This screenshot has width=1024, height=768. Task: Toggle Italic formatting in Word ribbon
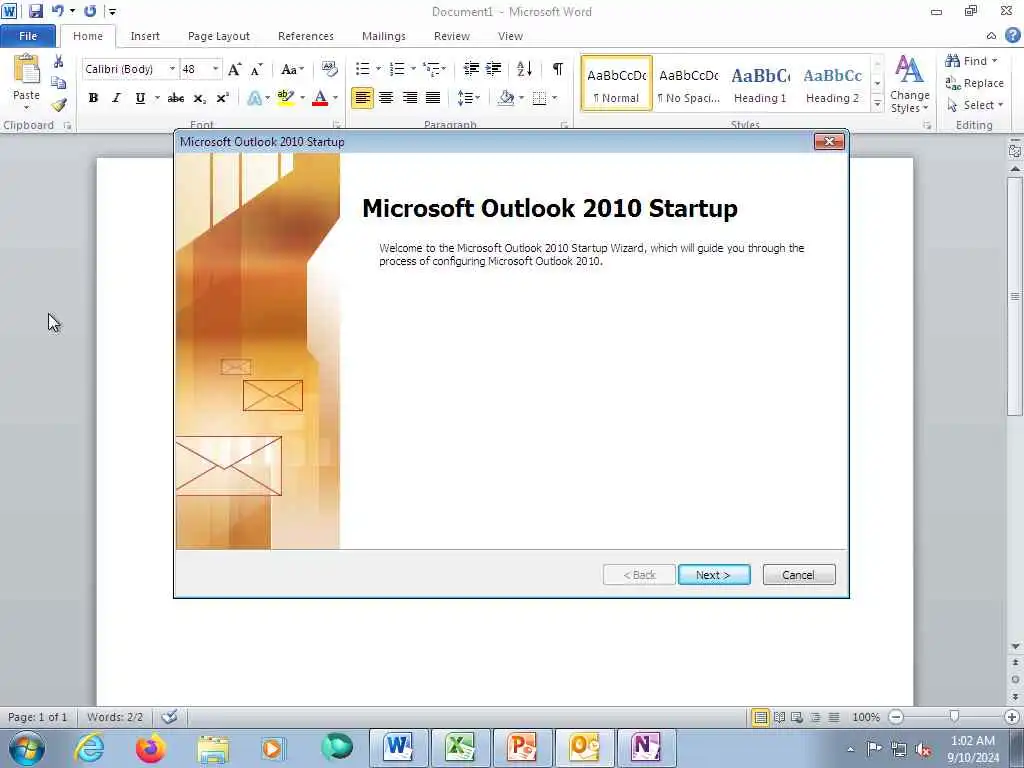click(x=116, y=98)
